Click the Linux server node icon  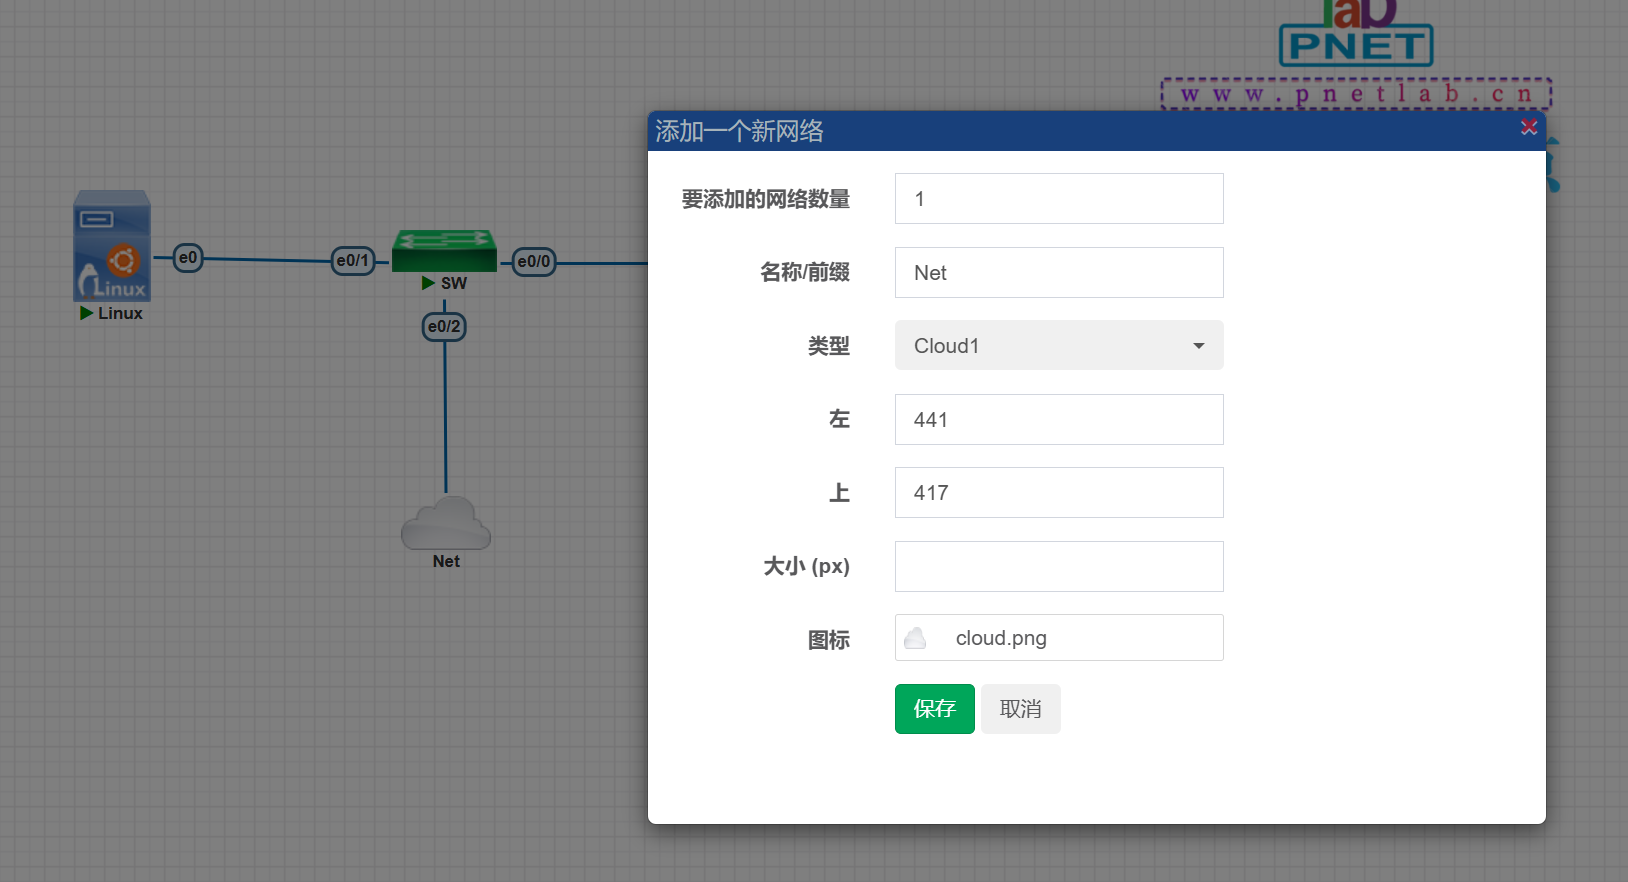[112, 246]
